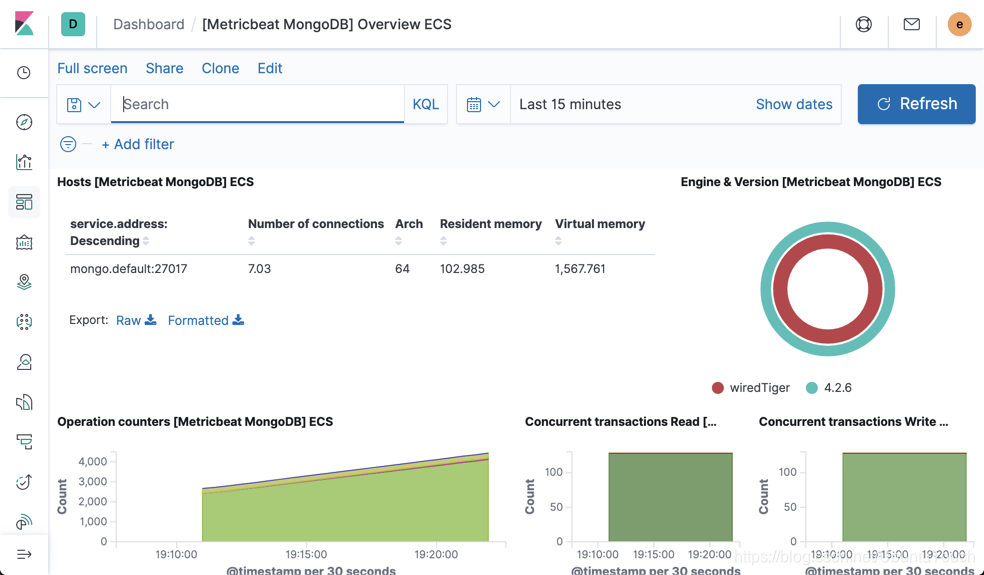Open SIEM icon in sidebar
The width and height of the screenshot is (984, 575).
coord(24,522)
